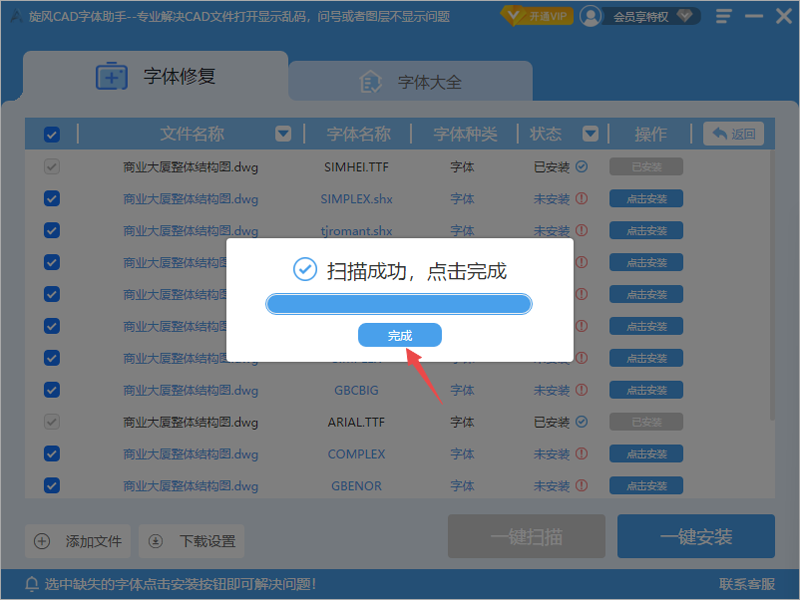Uncheck the ARIAL.TTF row checkbox

pos(51,421)
